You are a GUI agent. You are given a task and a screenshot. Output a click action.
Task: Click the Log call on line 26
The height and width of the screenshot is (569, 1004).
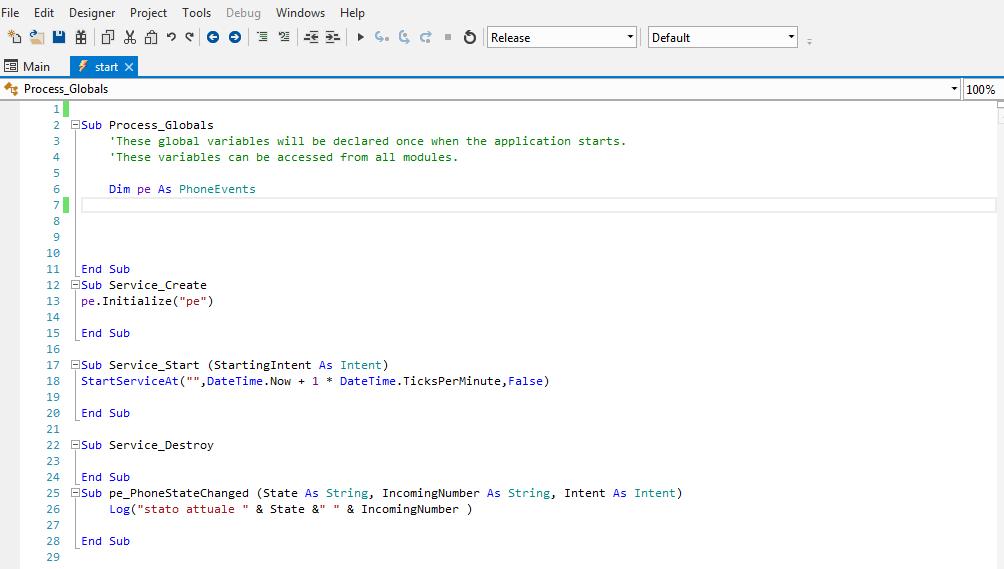(x=119, y=509)
